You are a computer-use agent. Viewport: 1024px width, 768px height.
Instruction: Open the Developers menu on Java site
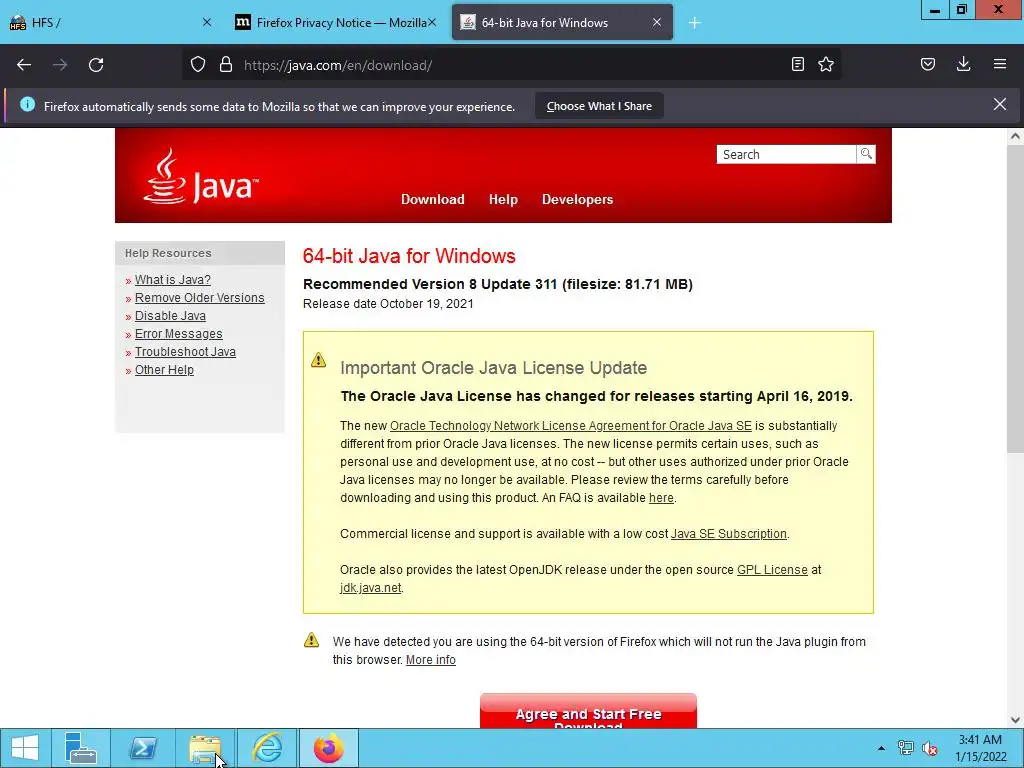click(x=577, y=199)
